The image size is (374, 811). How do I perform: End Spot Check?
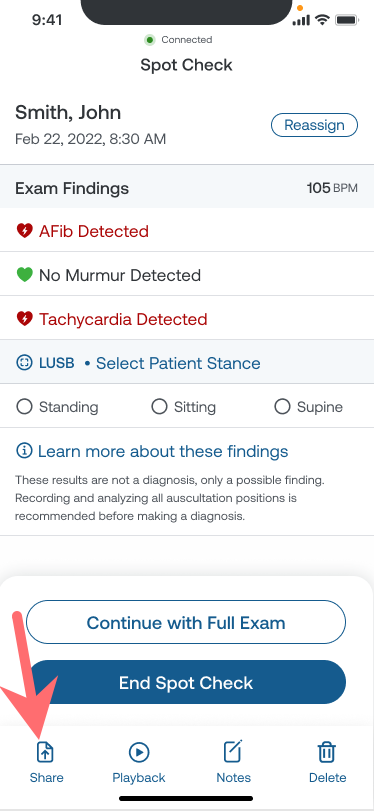[x=186, y=682]
